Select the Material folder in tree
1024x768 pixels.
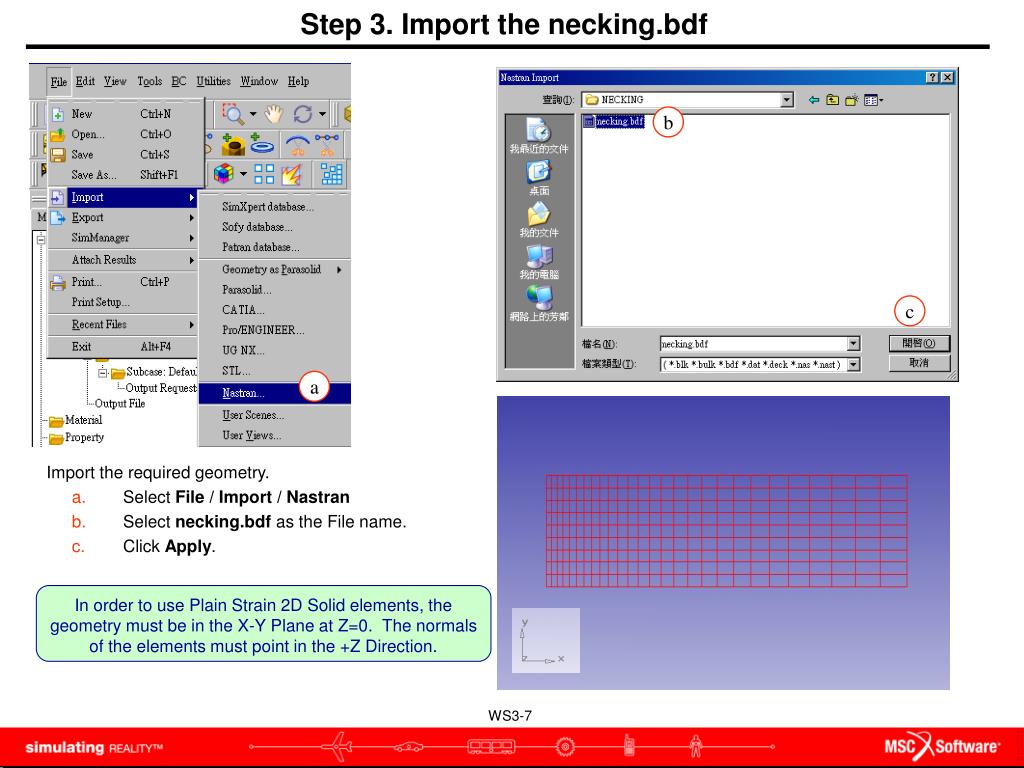(76, 420)
